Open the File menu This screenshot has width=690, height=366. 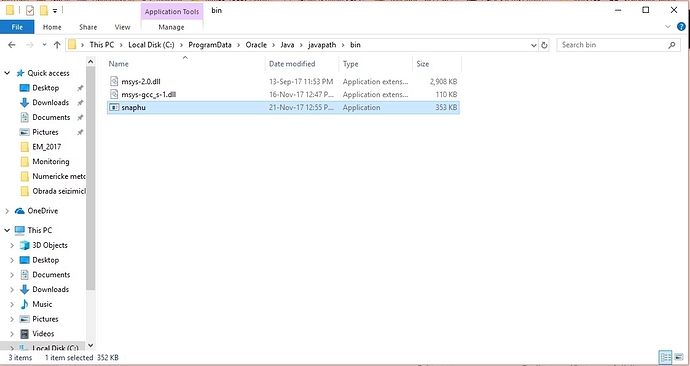pos(17,27)
